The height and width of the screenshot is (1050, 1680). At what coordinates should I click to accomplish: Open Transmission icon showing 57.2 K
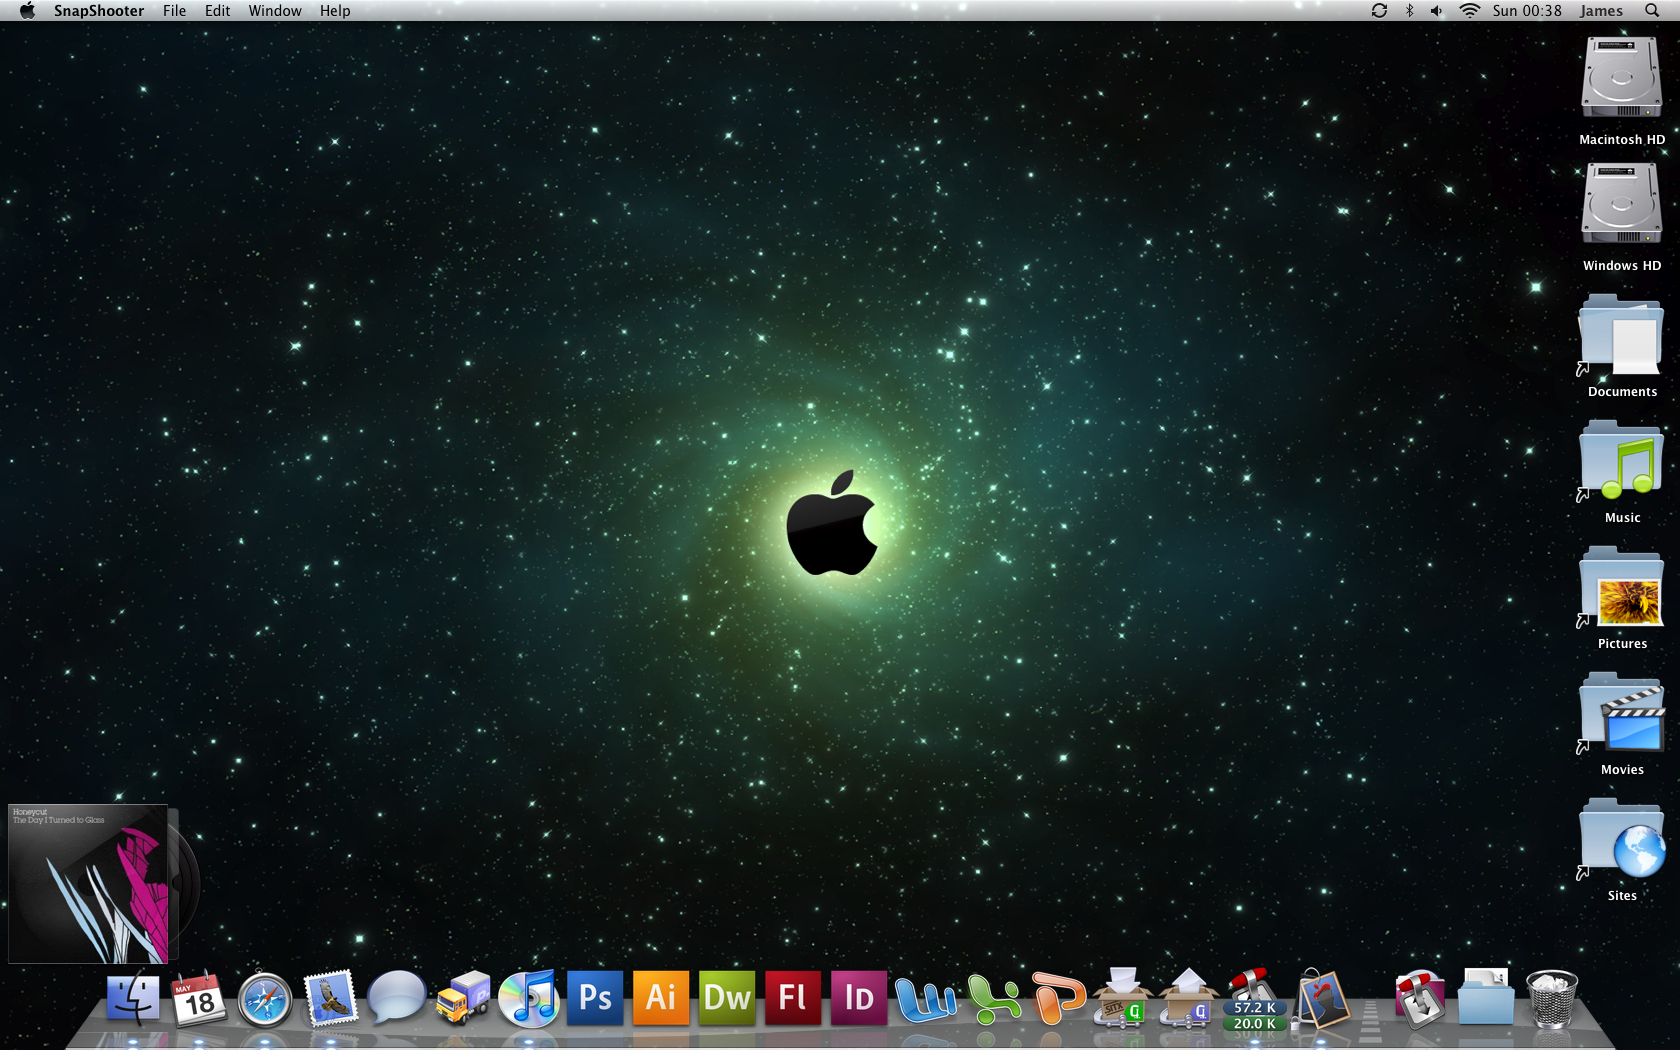(1254, 999)
